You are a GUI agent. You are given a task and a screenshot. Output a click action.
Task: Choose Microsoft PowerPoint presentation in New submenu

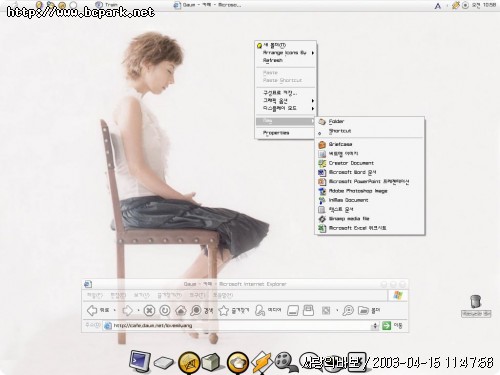click(370, 182)
